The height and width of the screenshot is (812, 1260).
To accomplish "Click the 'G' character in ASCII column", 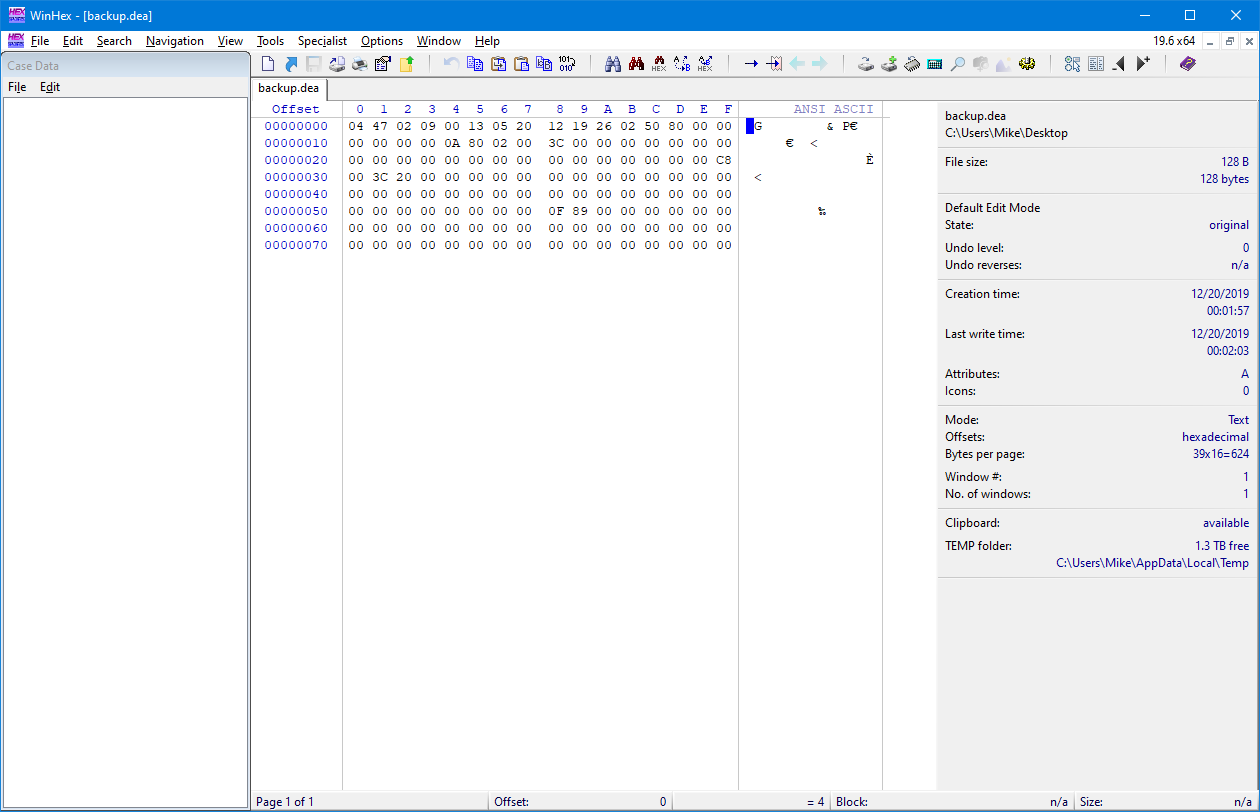I will 758,126.
